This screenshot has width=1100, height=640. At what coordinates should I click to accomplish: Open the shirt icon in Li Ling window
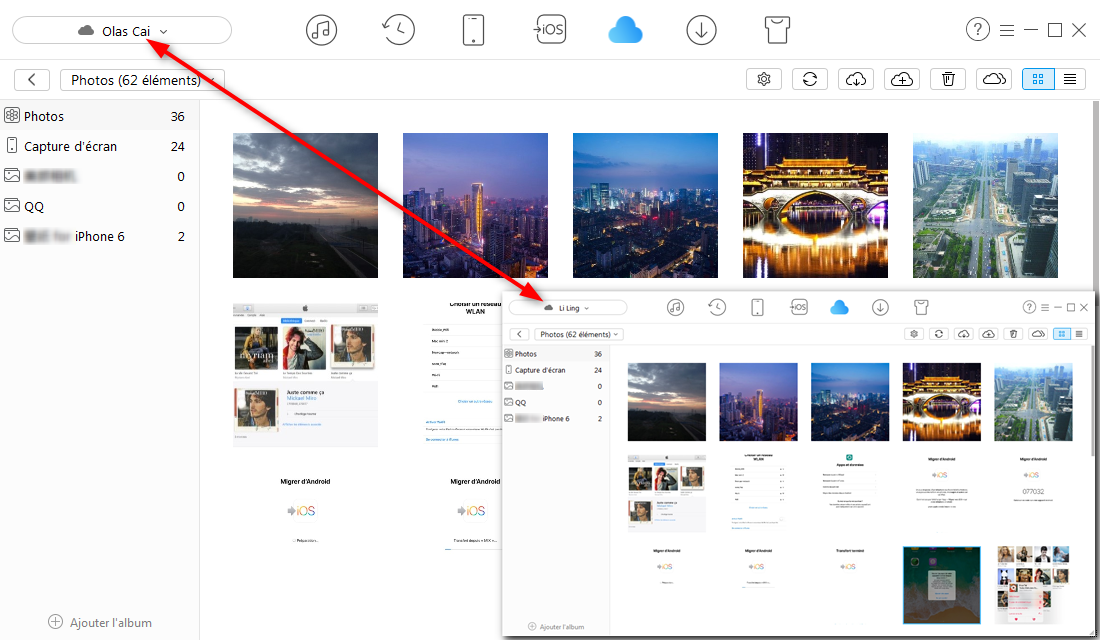click(921, 307)
